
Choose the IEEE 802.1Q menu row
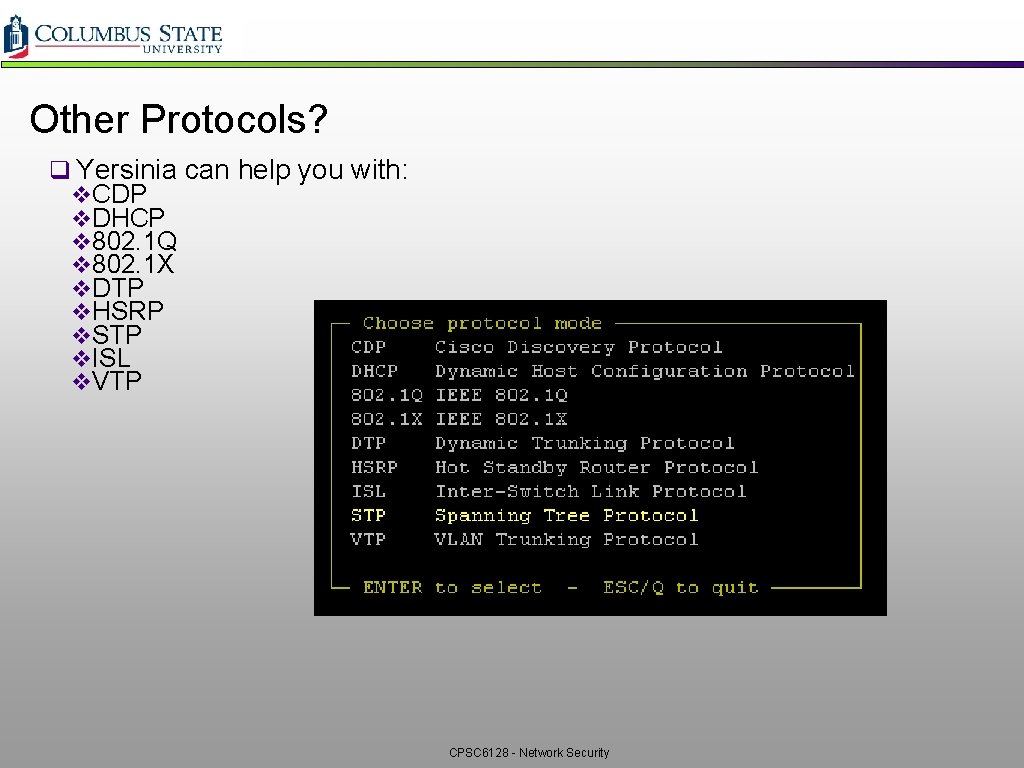[x=459, y=395]
